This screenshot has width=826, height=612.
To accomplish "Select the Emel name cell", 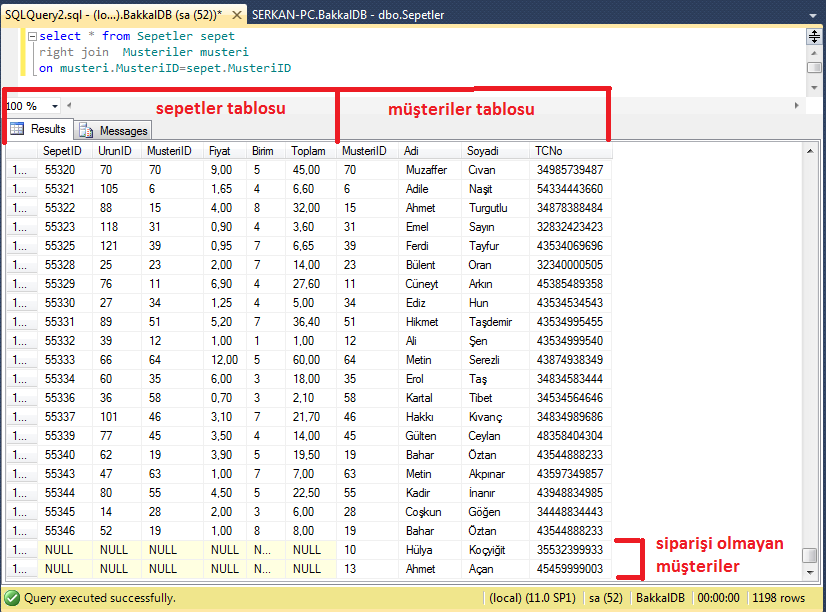I will coord(430,227).
